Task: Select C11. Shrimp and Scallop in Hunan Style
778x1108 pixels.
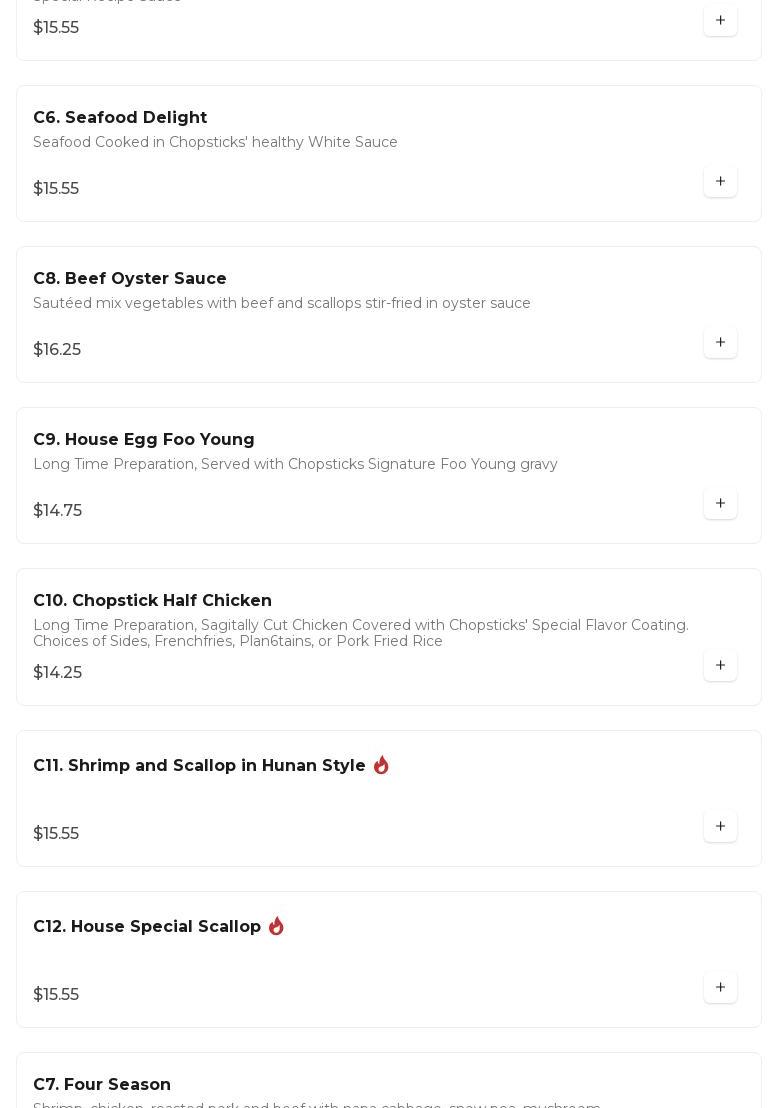Action: (199, 766)
